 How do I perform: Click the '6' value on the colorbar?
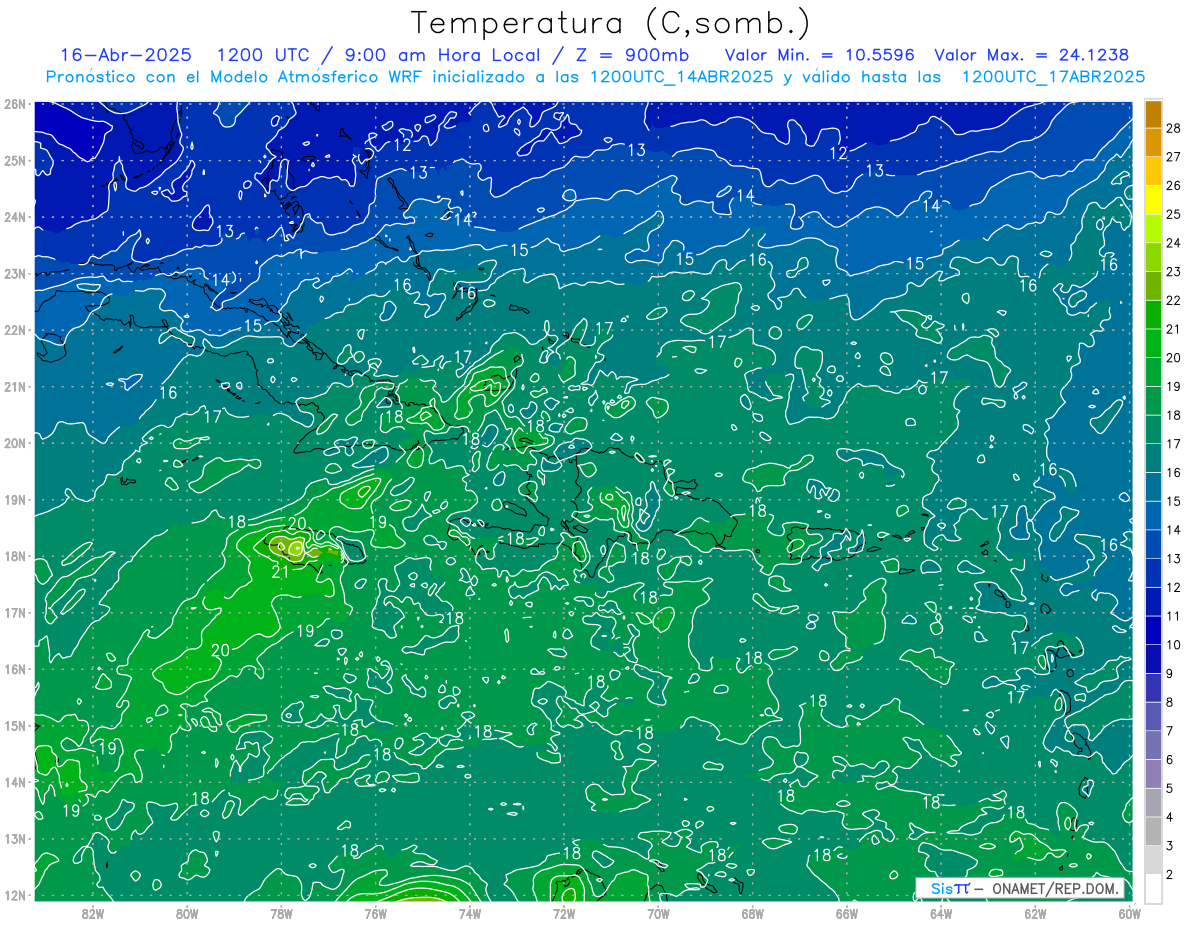(x=1169, y=760)
